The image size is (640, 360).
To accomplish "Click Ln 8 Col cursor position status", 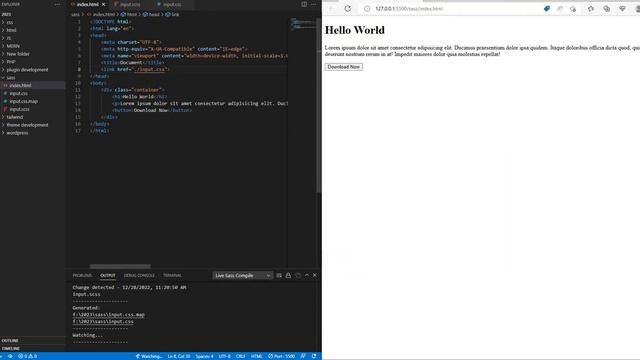I will pyautogui.click(x=179, y=356).
